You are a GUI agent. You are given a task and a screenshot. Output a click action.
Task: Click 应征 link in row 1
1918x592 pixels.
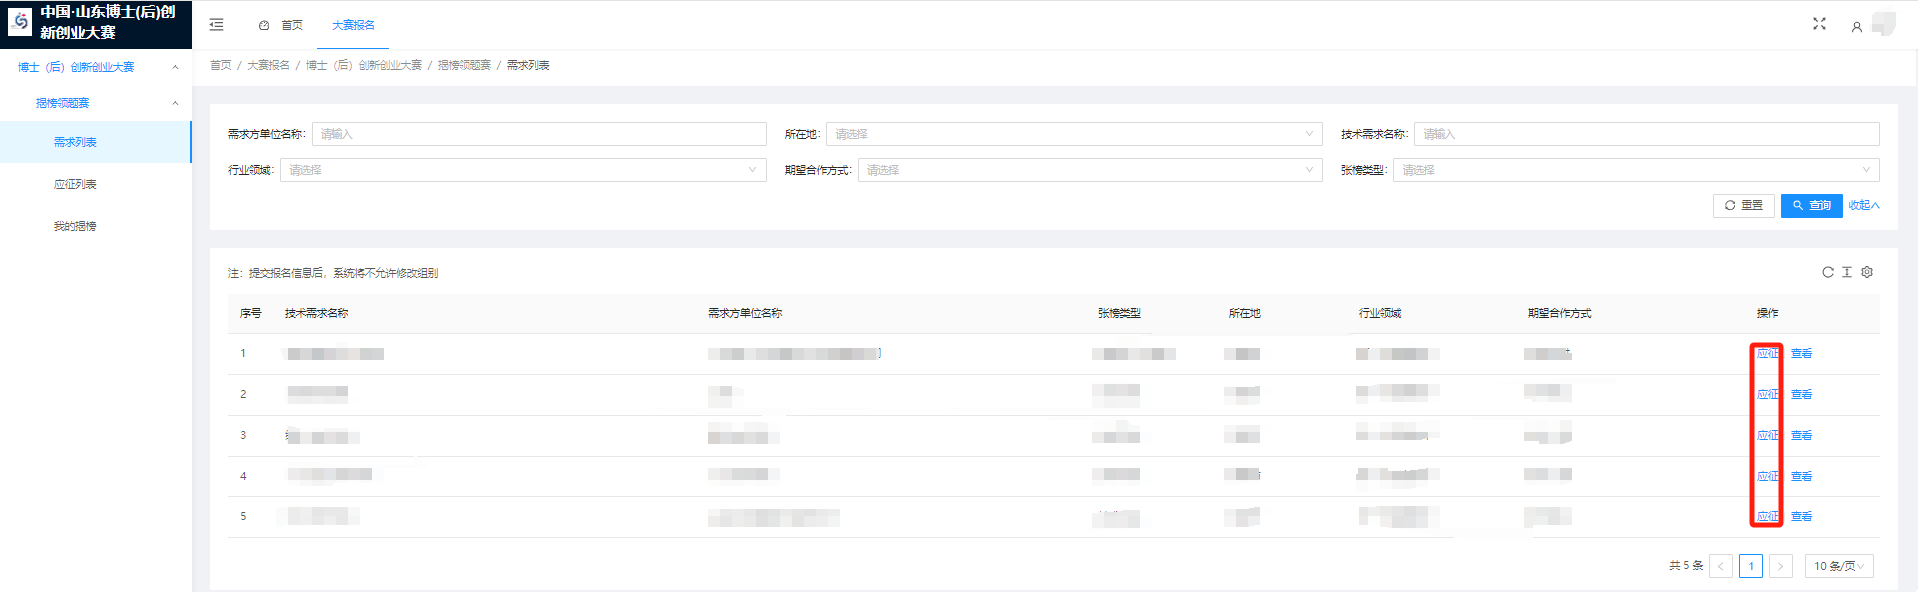pos(1767,353)
